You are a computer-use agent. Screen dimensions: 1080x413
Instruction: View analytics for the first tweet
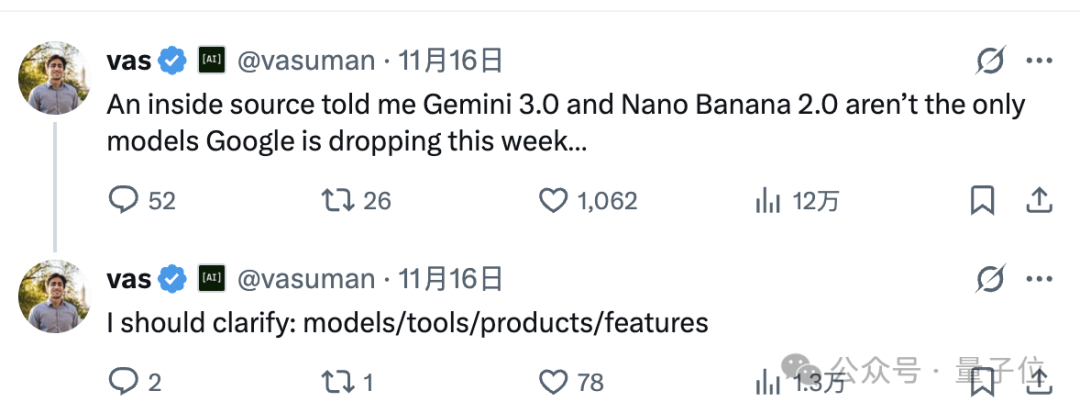click(x=768, y=201)
